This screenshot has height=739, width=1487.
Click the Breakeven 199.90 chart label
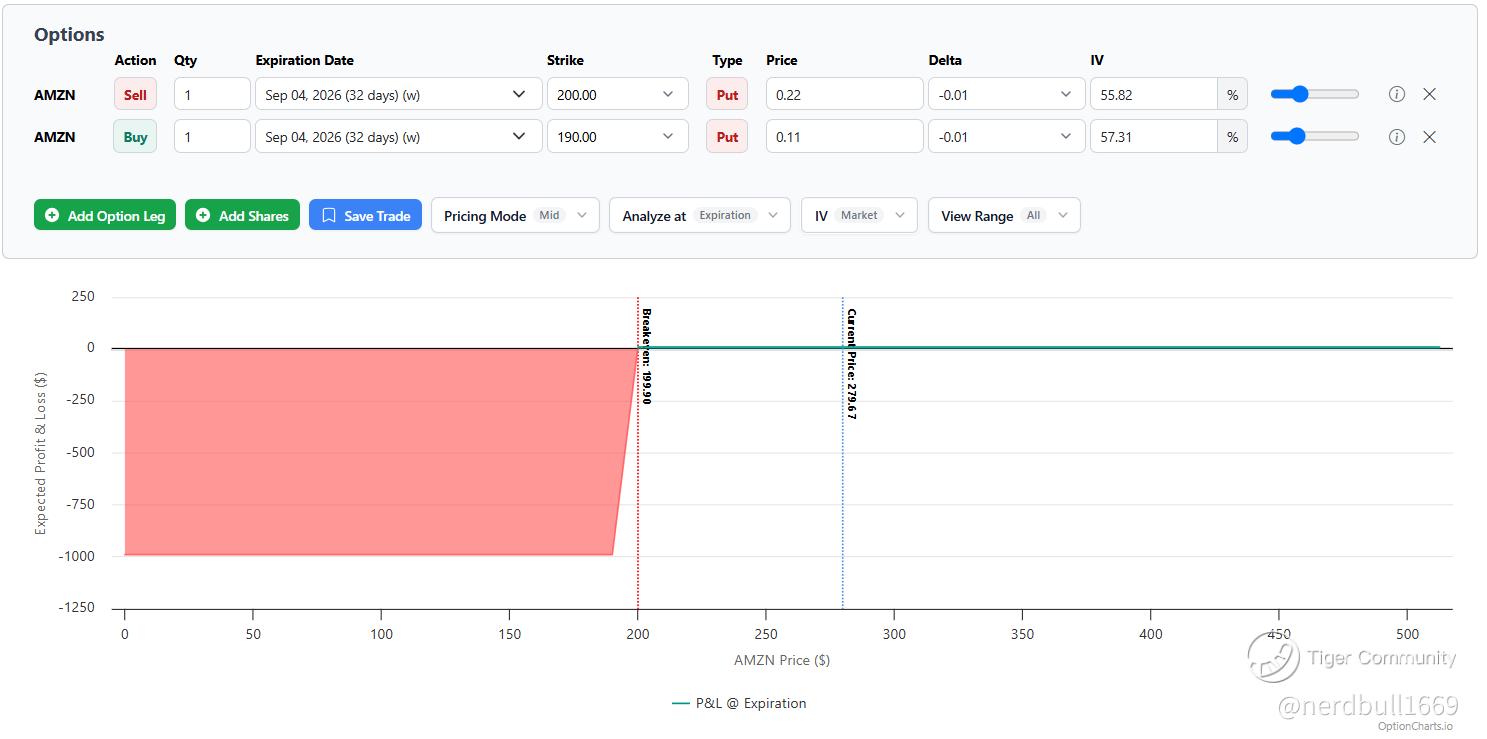[646, 356]
